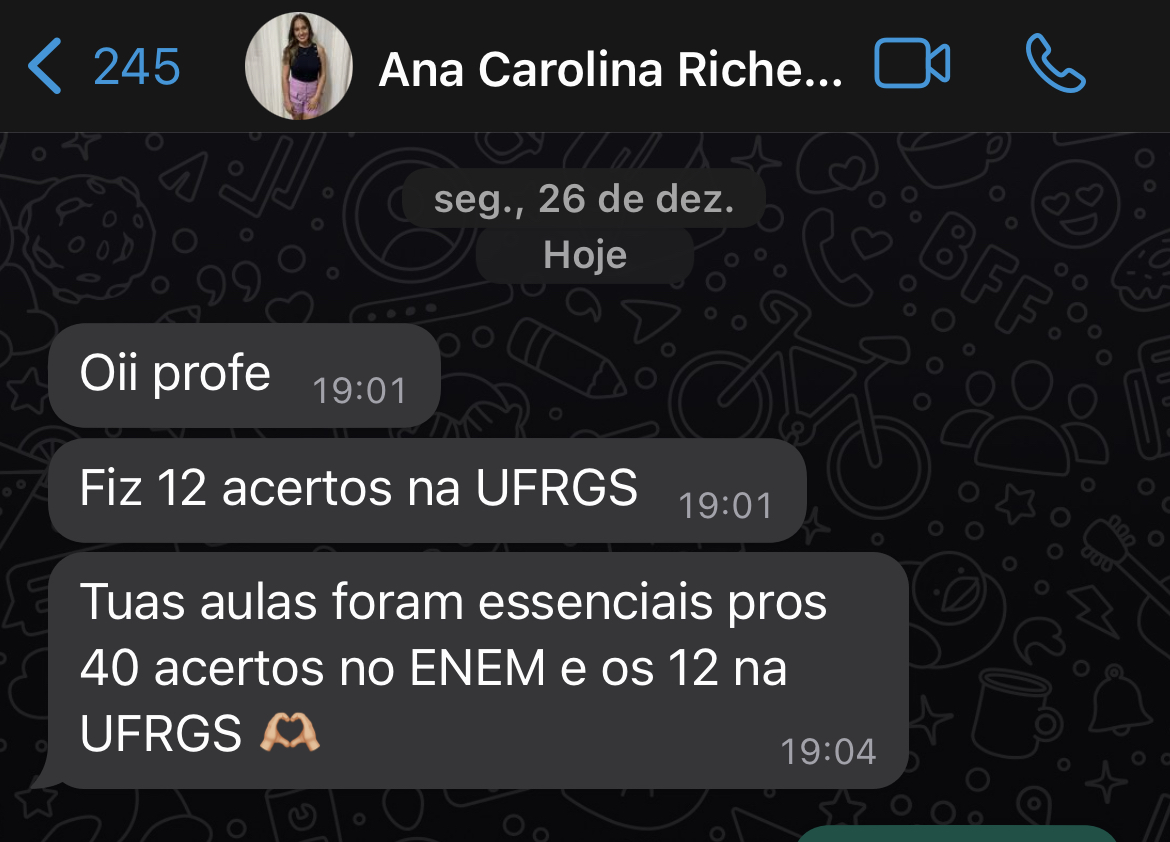Tap the 19:01 timestamp beside 'Oii profe'
Viewport: 1170px width, 842px height.
tap(360, 390)
